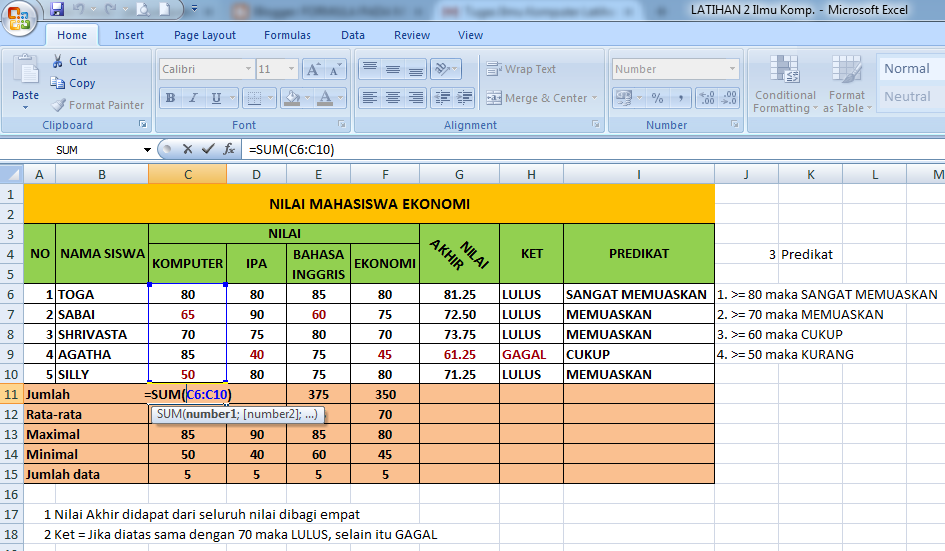Image resolution: width=945 pixels, height=551 pixels.
Task: Decrease font size with Shrink Font
Action: 335,69
